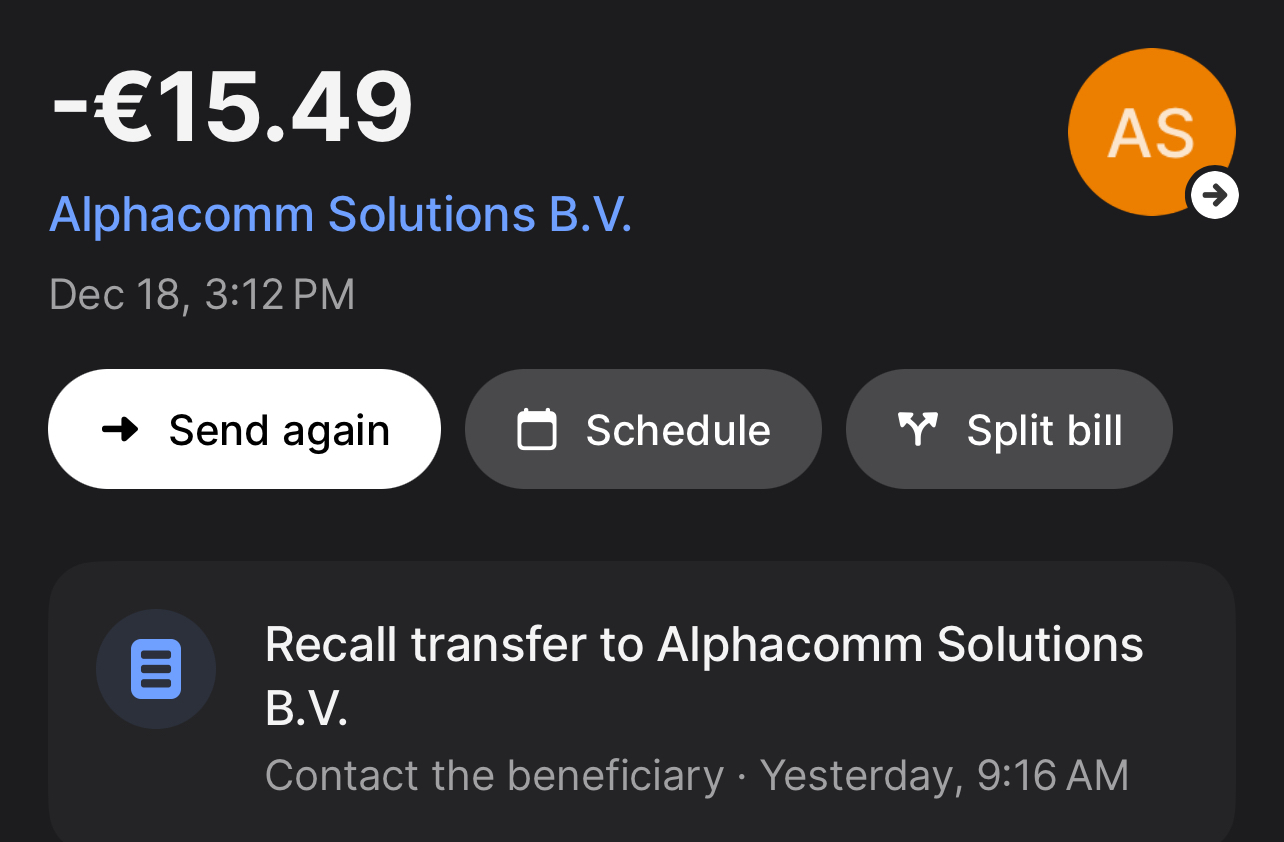Click the AS initials in the avatar

point(1152,133)
